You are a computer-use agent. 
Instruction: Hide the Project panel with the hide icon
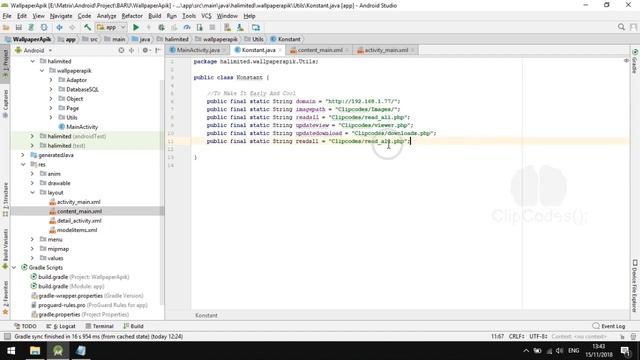[158, 50]
